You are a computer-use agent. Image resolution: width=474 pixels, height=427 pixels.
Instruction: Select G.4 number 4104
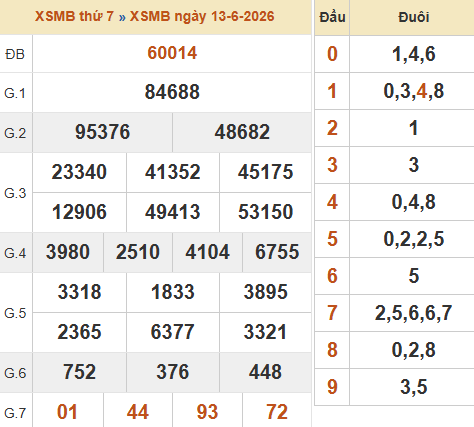point(207,252)
